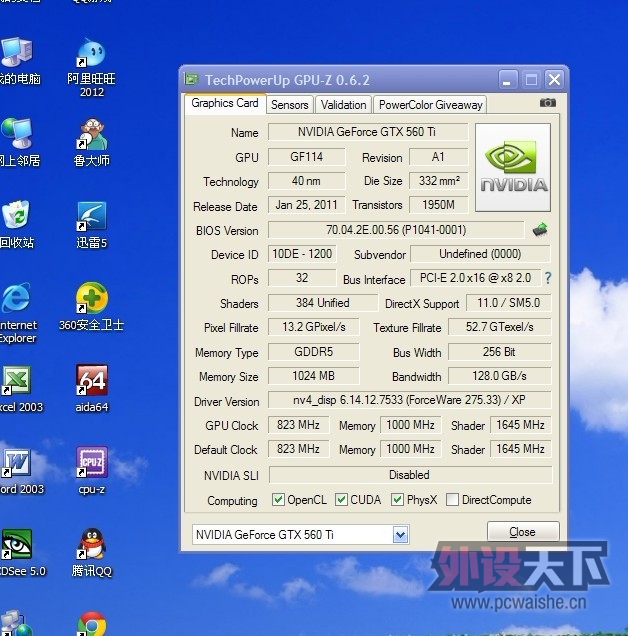The width and height of the screenshot is (628, 636).
Task: Click the Name field NVIDIA GeForce GTX 560 Ti
Action: click(x=368, y=132)
